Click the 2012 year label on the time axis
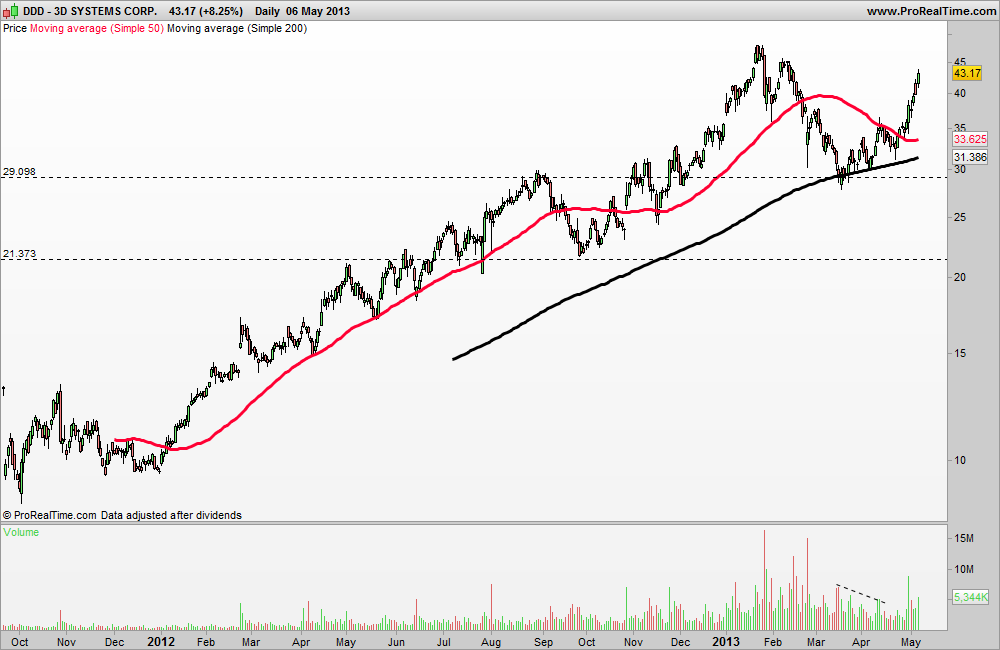The width and height of the screenshot is (1000, 650). 161,641
